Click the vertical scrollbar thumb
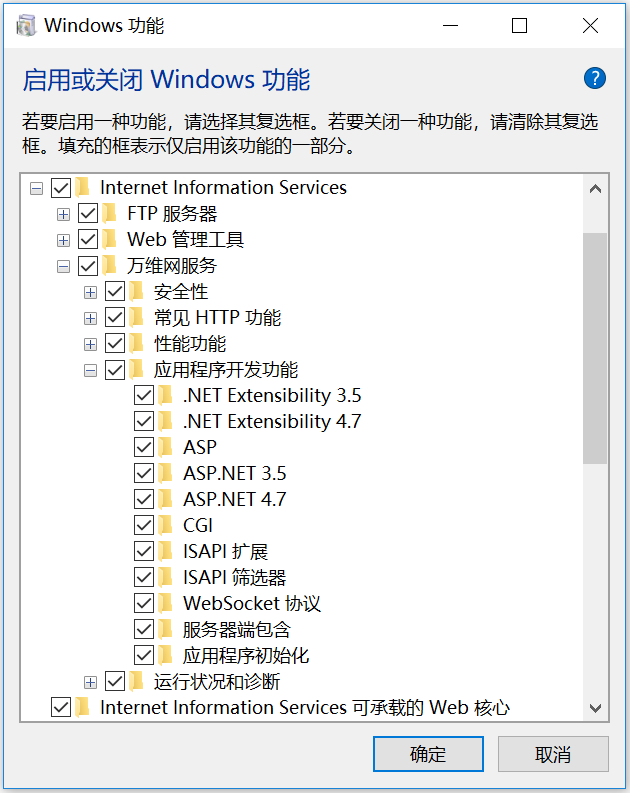Viewport: 630px width, 793px height. (x=595, y=348)
